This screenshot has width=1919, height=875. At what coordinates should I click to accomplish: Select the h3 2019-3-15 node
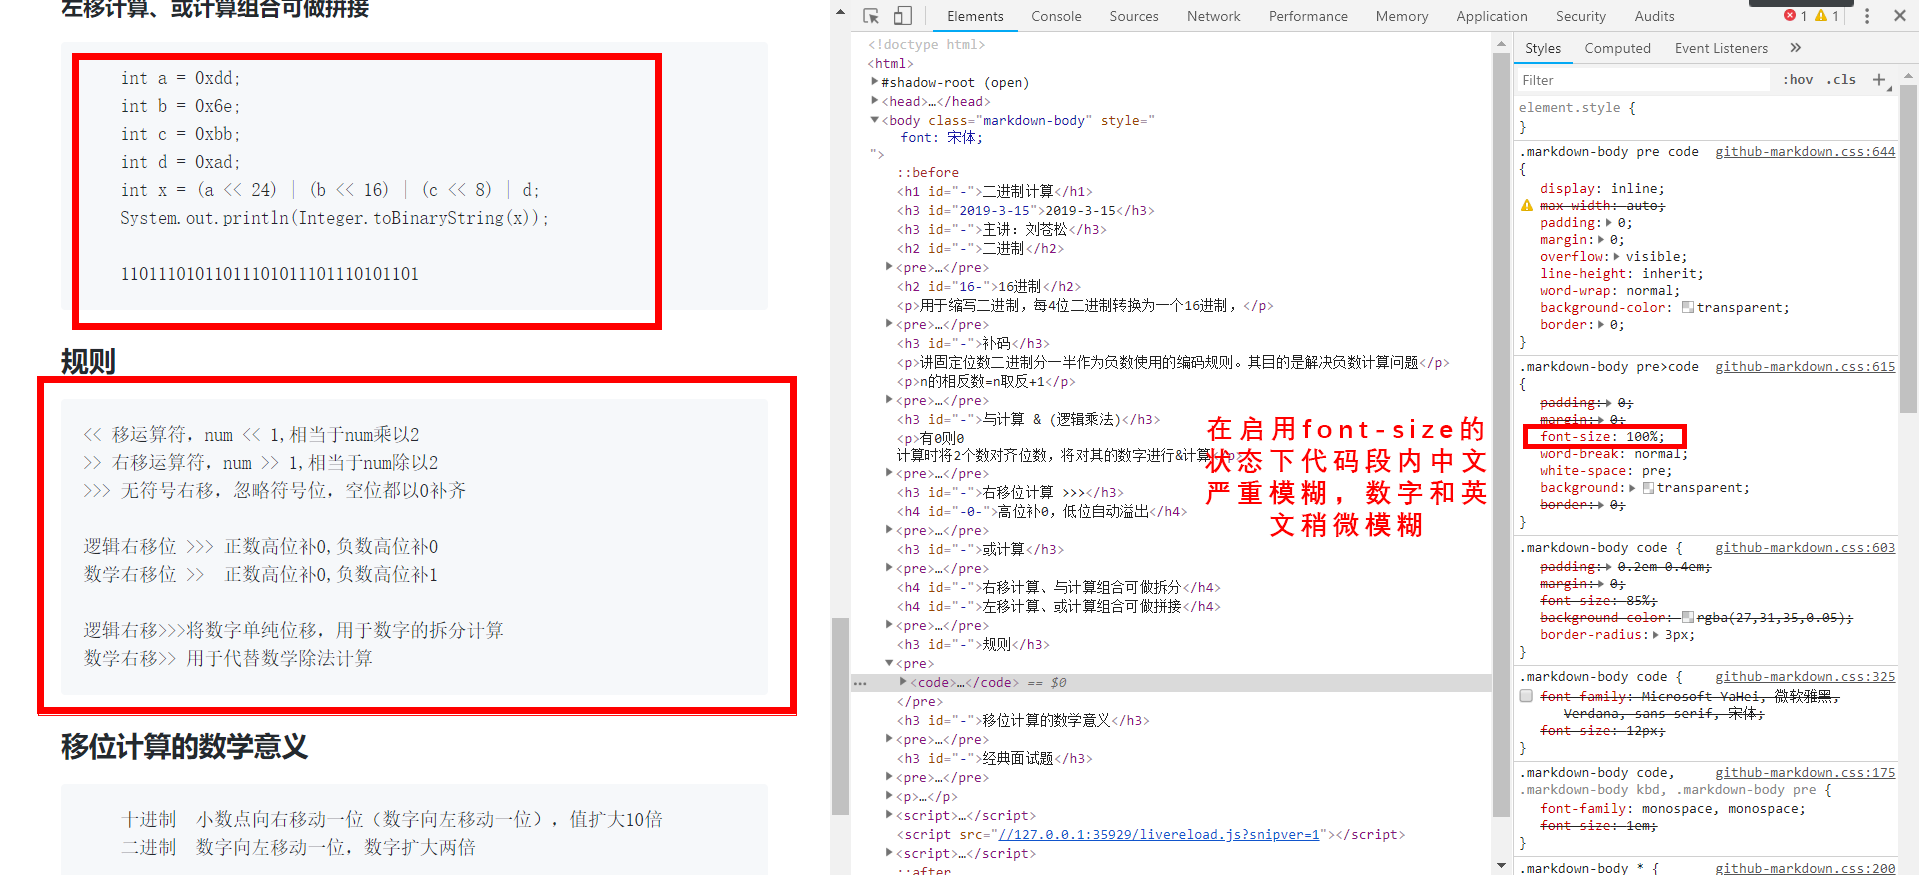click(1025, 211)
